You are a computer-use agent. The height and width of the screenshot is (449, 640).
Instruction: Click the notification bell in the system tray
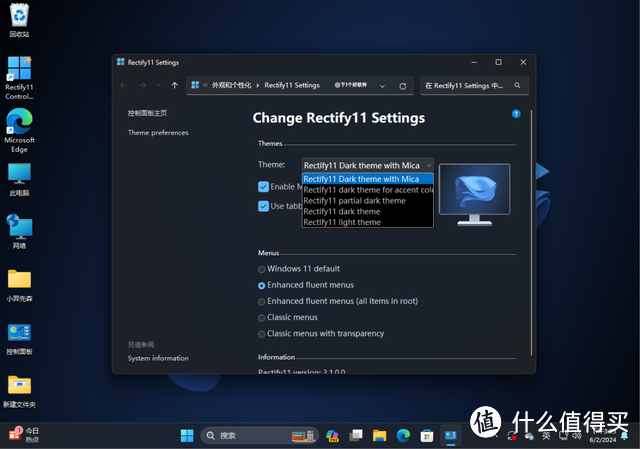pyautogui.click(x=624, y=436)
